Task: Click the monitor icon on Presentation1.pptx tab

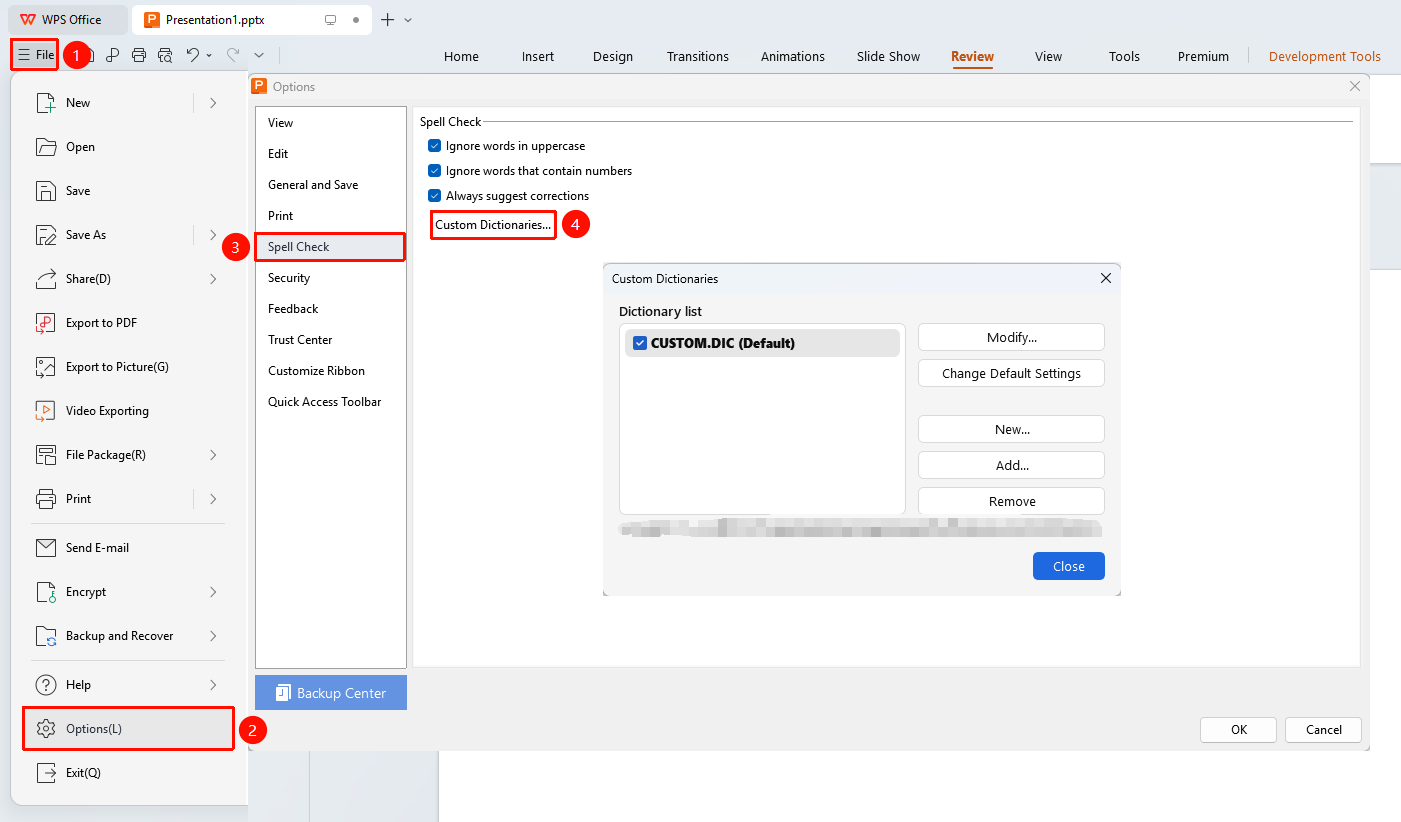Action: [x=330, y=20]
